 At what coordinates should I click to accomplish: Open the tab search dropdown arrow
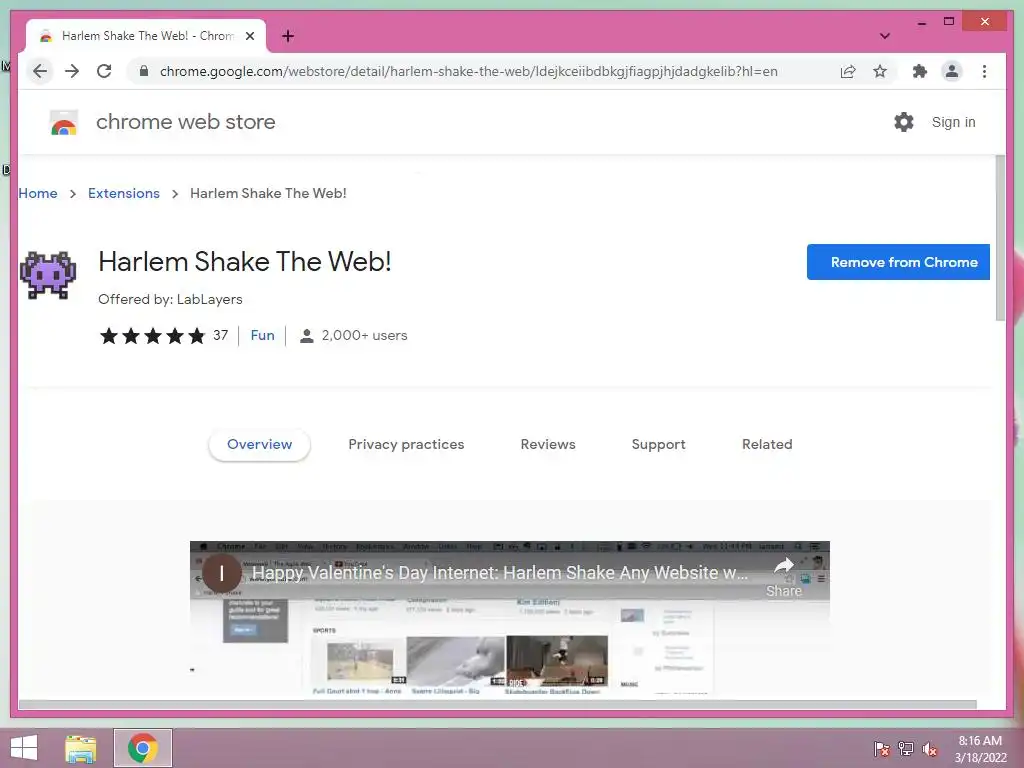[x=885, y=36]
